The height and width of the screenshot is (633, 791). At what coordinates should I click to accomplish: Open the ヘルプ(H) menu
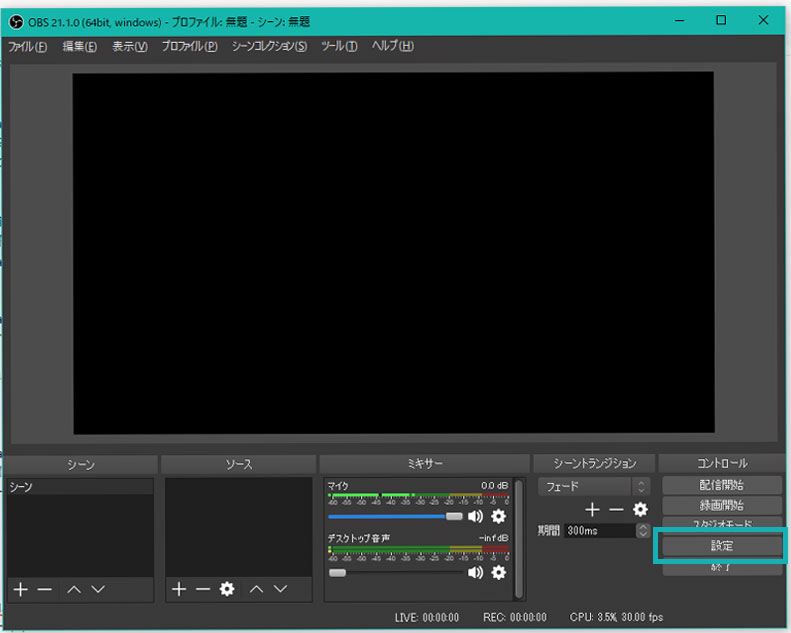click(392, 47)
